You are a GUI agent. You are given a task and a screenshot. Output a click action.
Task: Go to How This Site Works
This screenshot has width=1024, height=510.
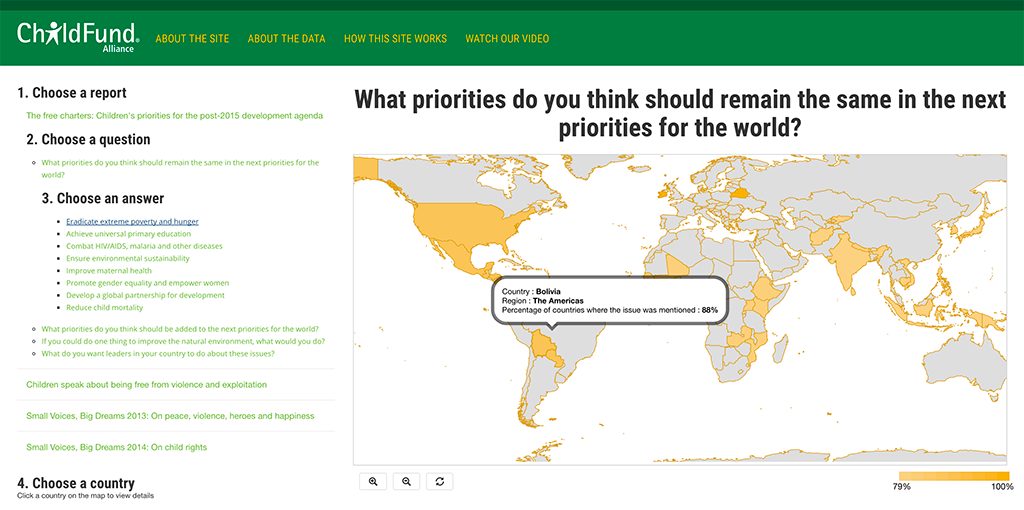(x=395, y=39)
